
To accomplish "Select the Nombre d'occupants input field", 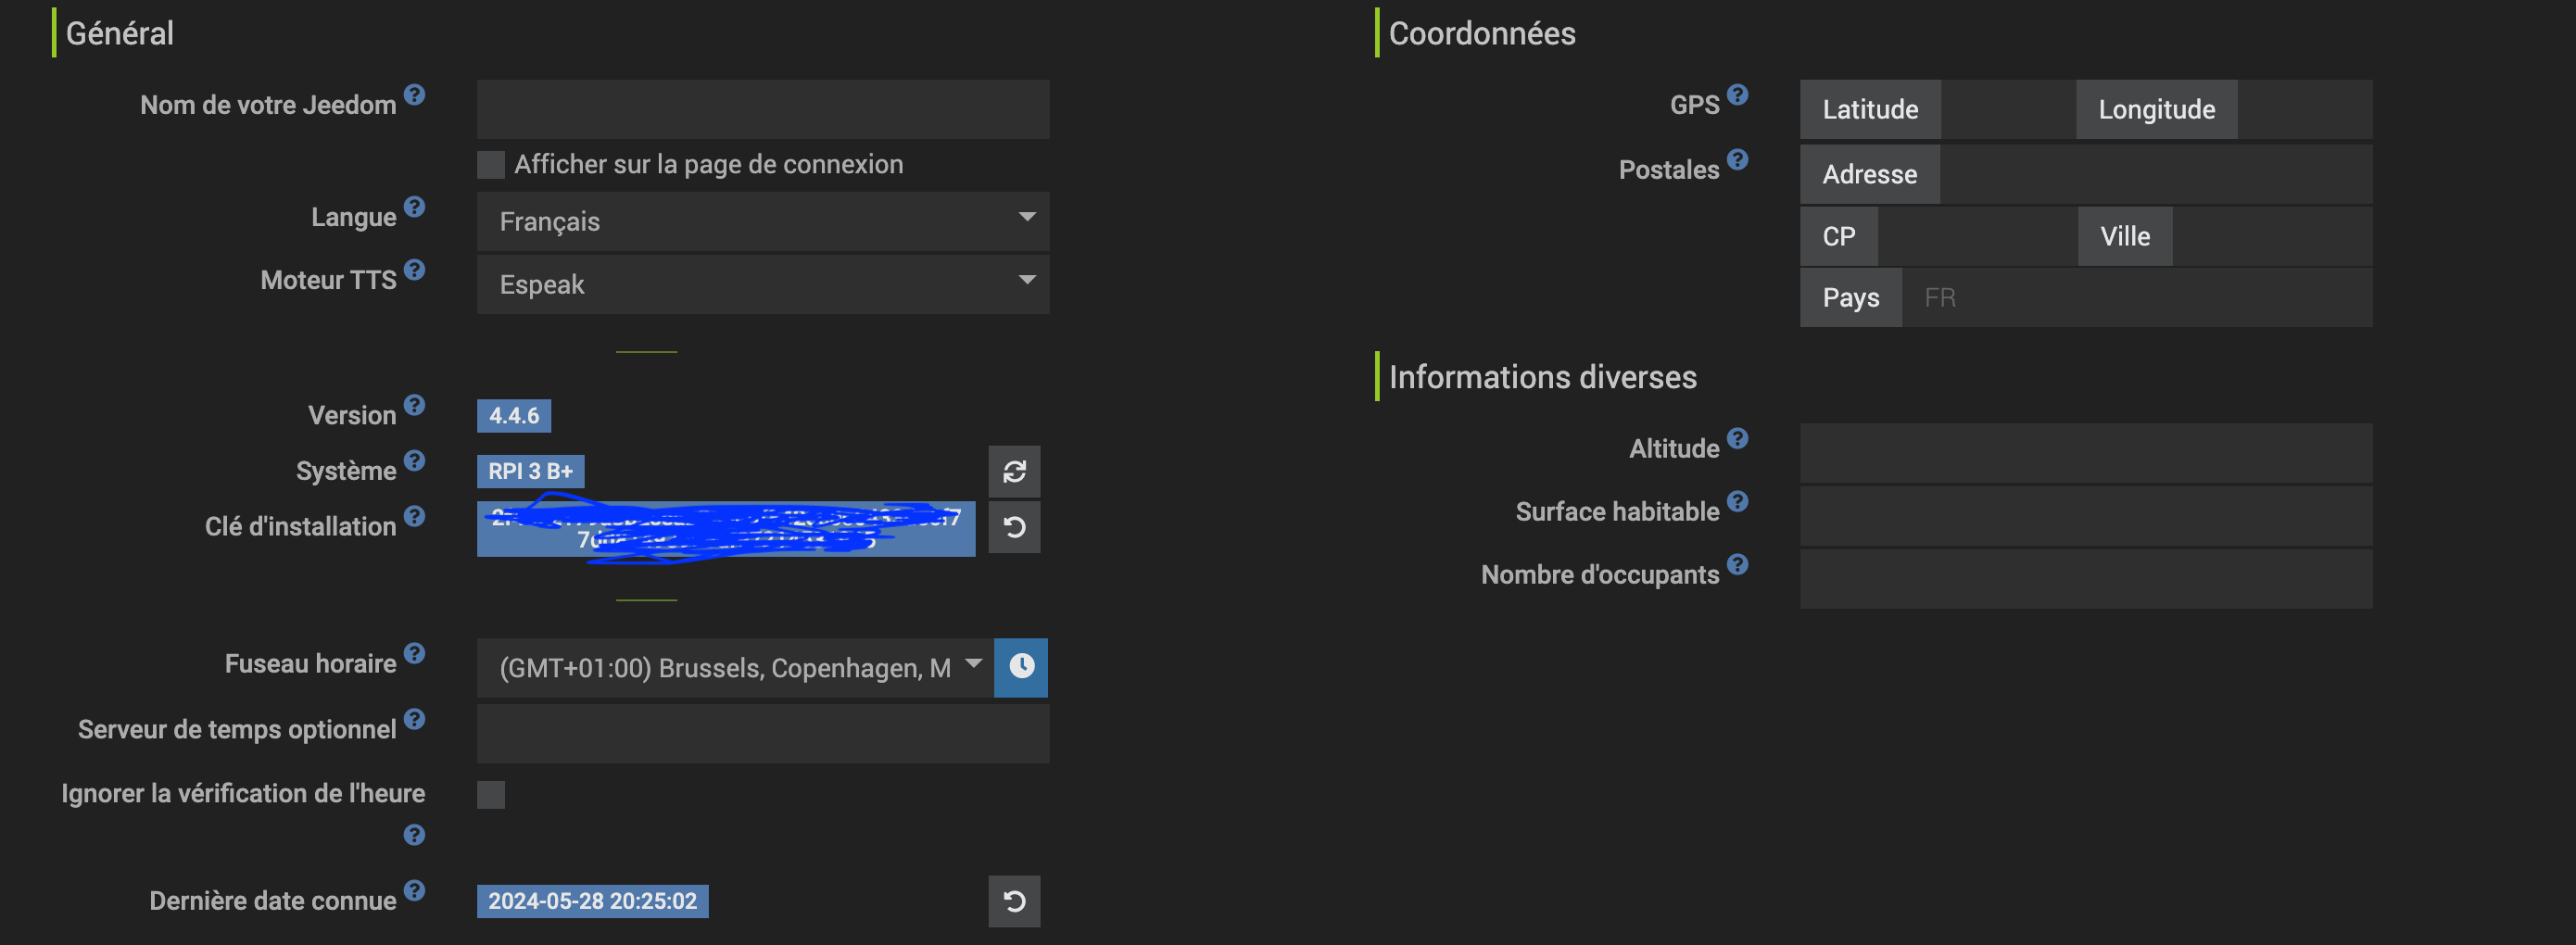I will [x=2085, y=578].
